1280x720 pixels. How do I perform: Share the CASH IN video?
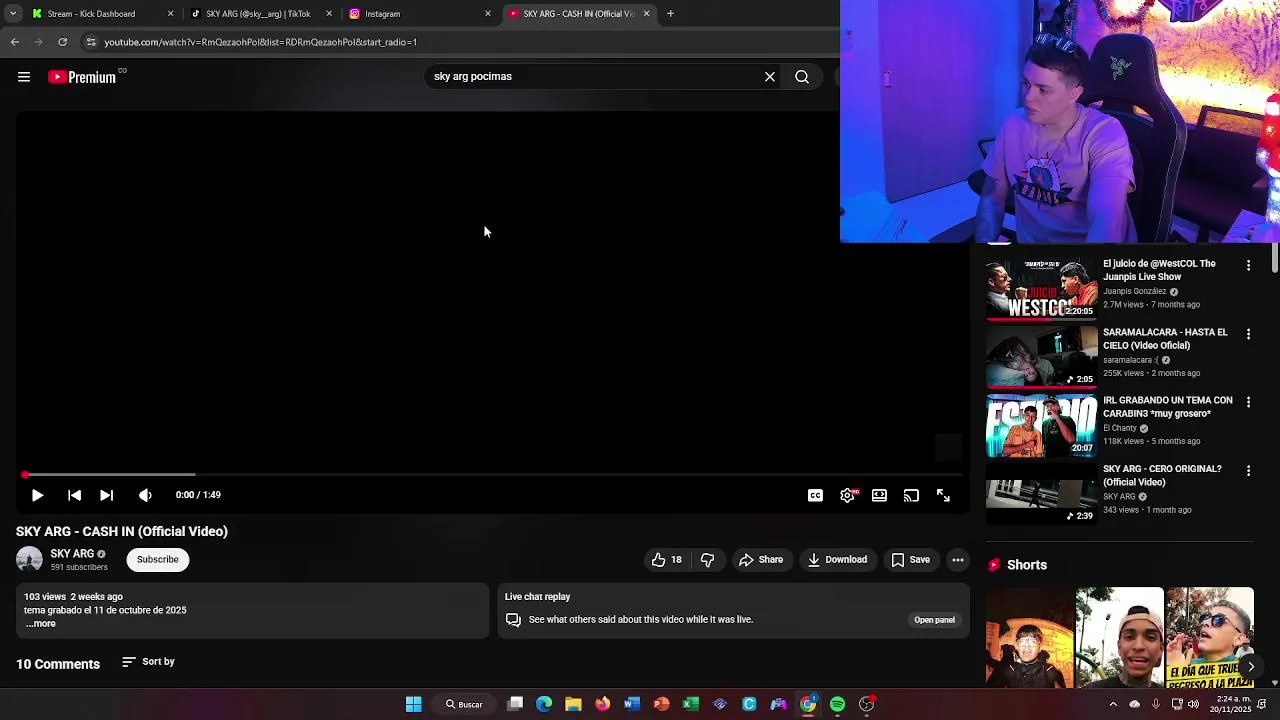point(761,560)
